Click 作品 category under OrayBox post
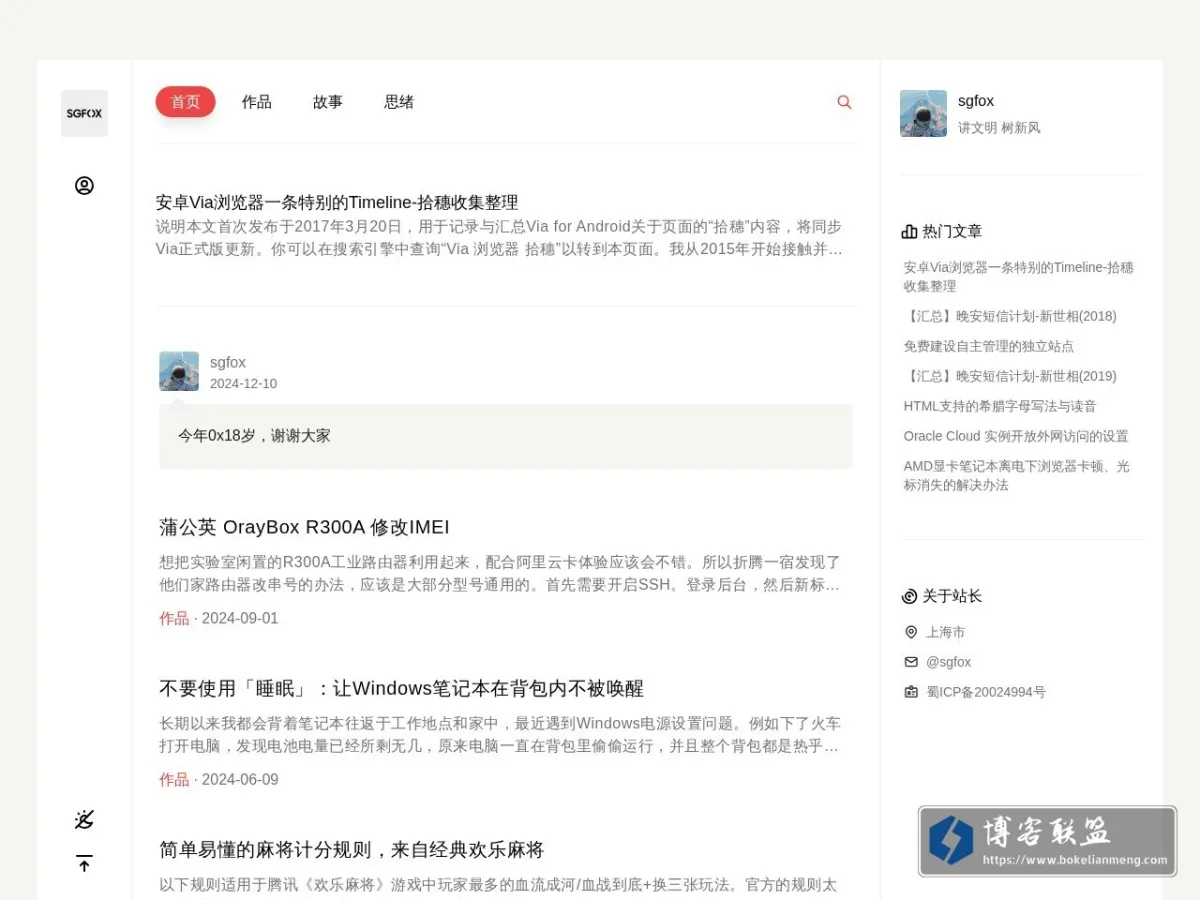The image size is (1200, 900). click(x=174, y=618)
